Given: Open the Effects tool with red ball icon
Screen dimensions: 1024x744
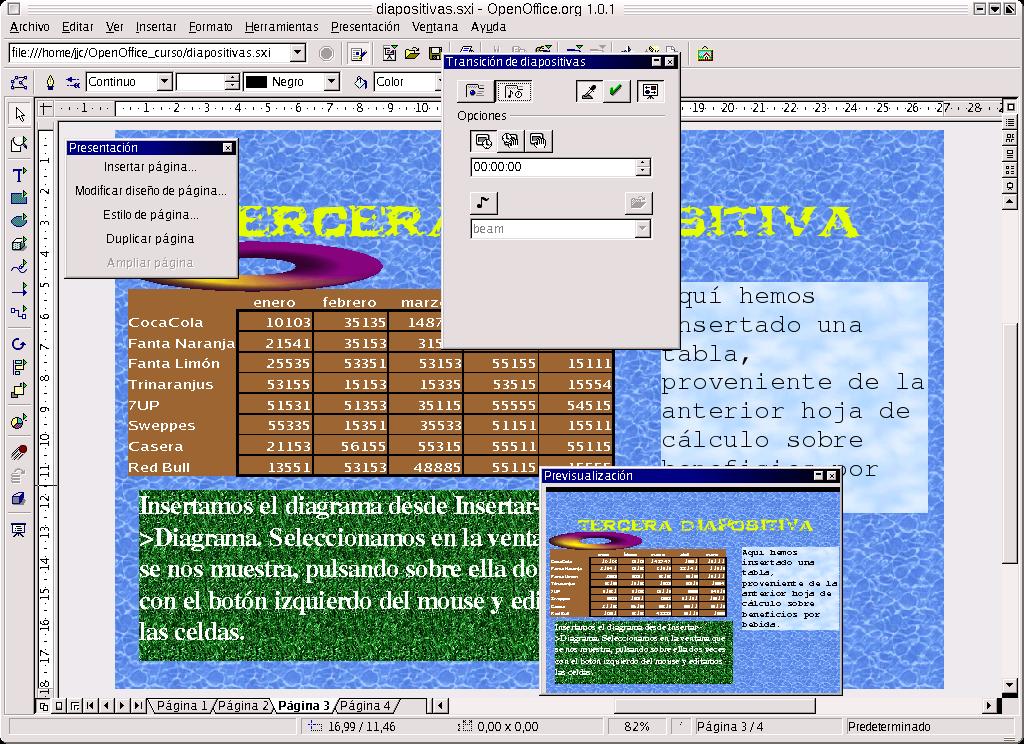Looking at the screenshot, I should 19,452.
